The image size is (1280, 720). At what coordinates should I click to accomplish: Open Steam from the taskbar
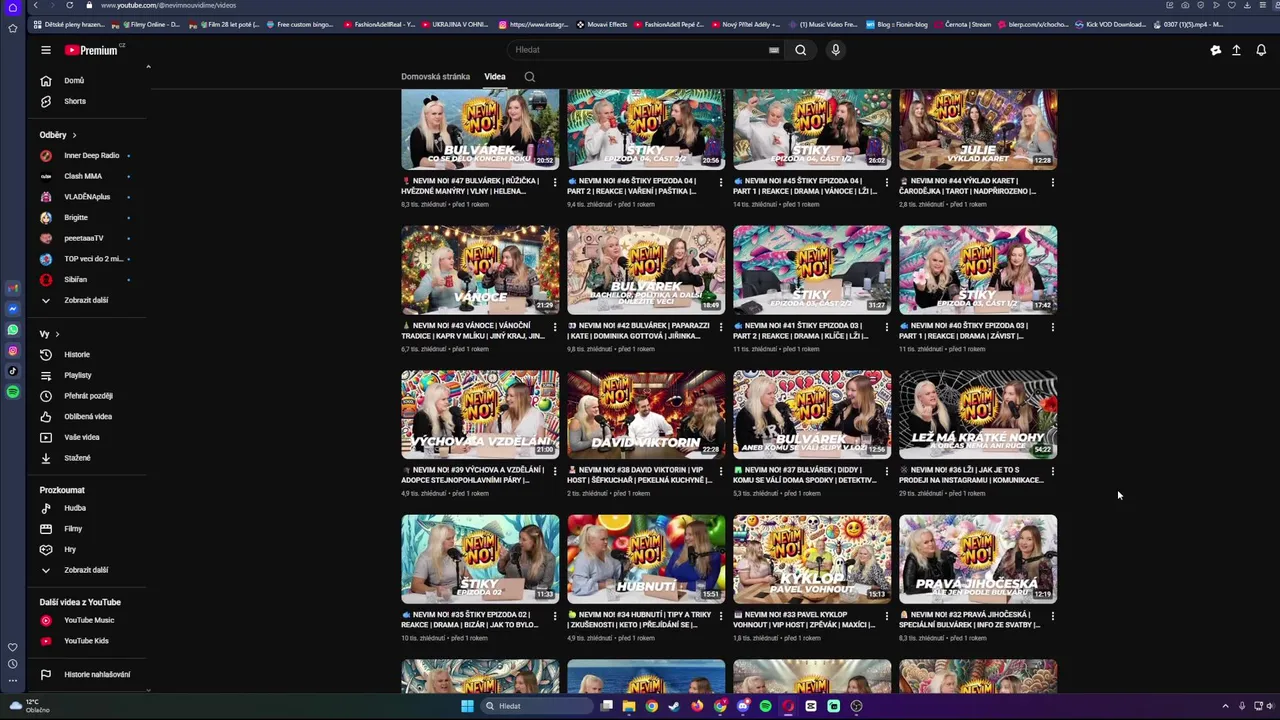(x=674, y=706)
